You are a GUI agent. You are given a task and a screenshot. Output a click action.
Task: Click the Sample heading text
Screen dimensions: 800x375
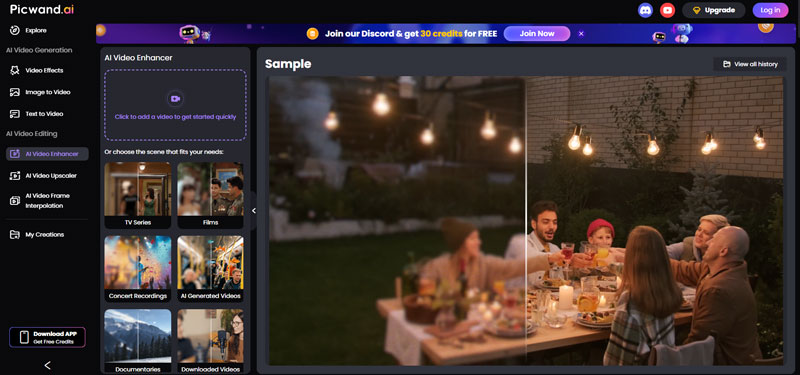click(x=288, y=64)
